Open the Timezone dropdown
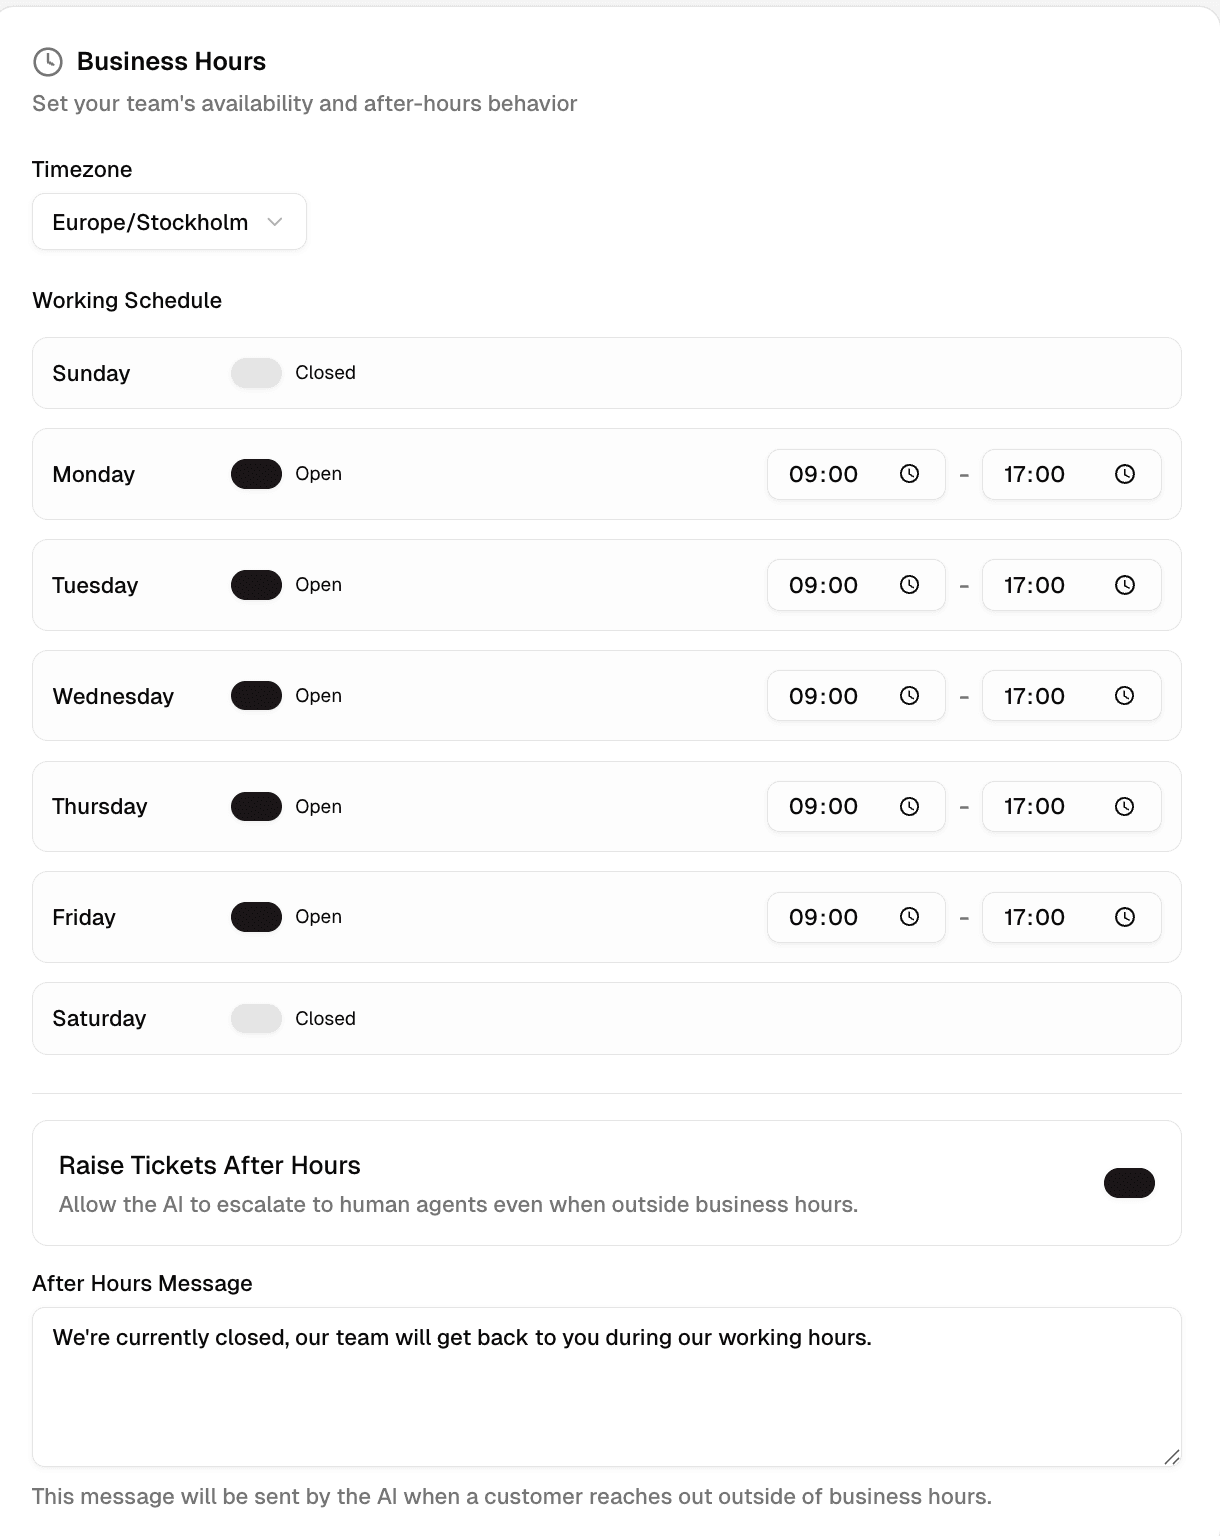 pos(169,221)
